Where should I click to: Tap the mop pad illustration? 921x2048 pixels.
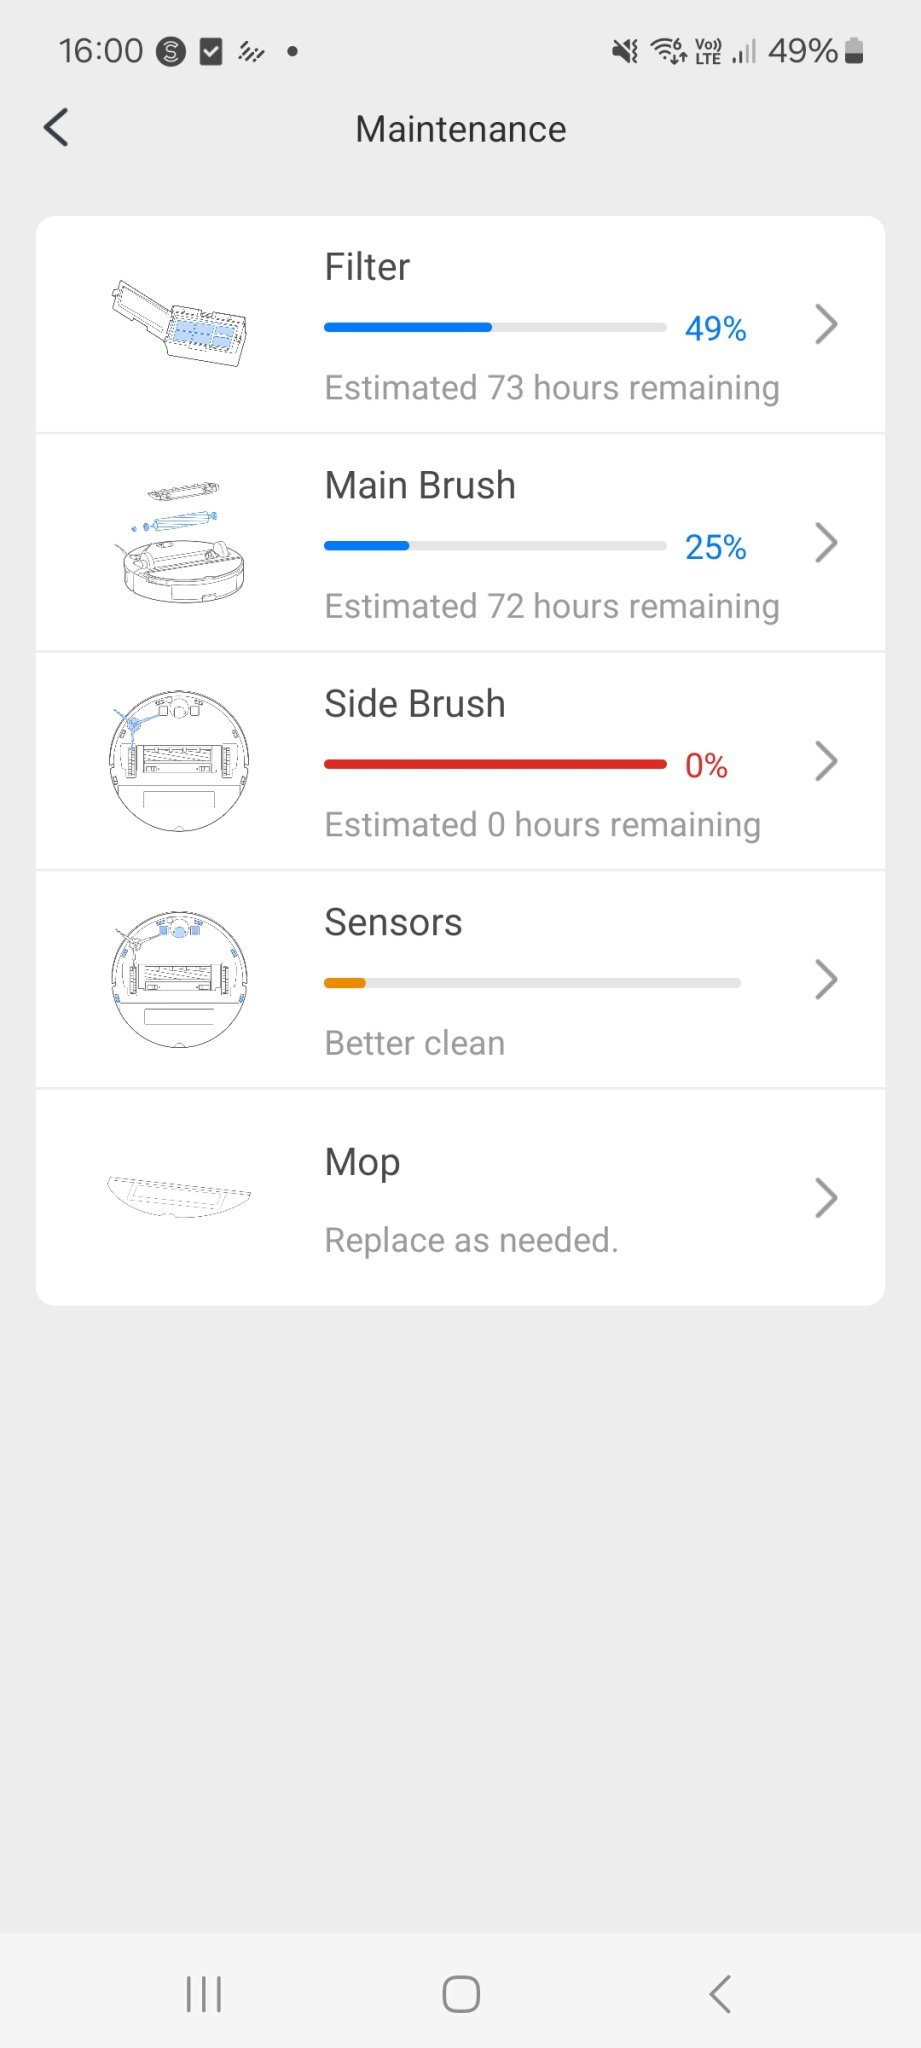click(x=180, y=1196)
